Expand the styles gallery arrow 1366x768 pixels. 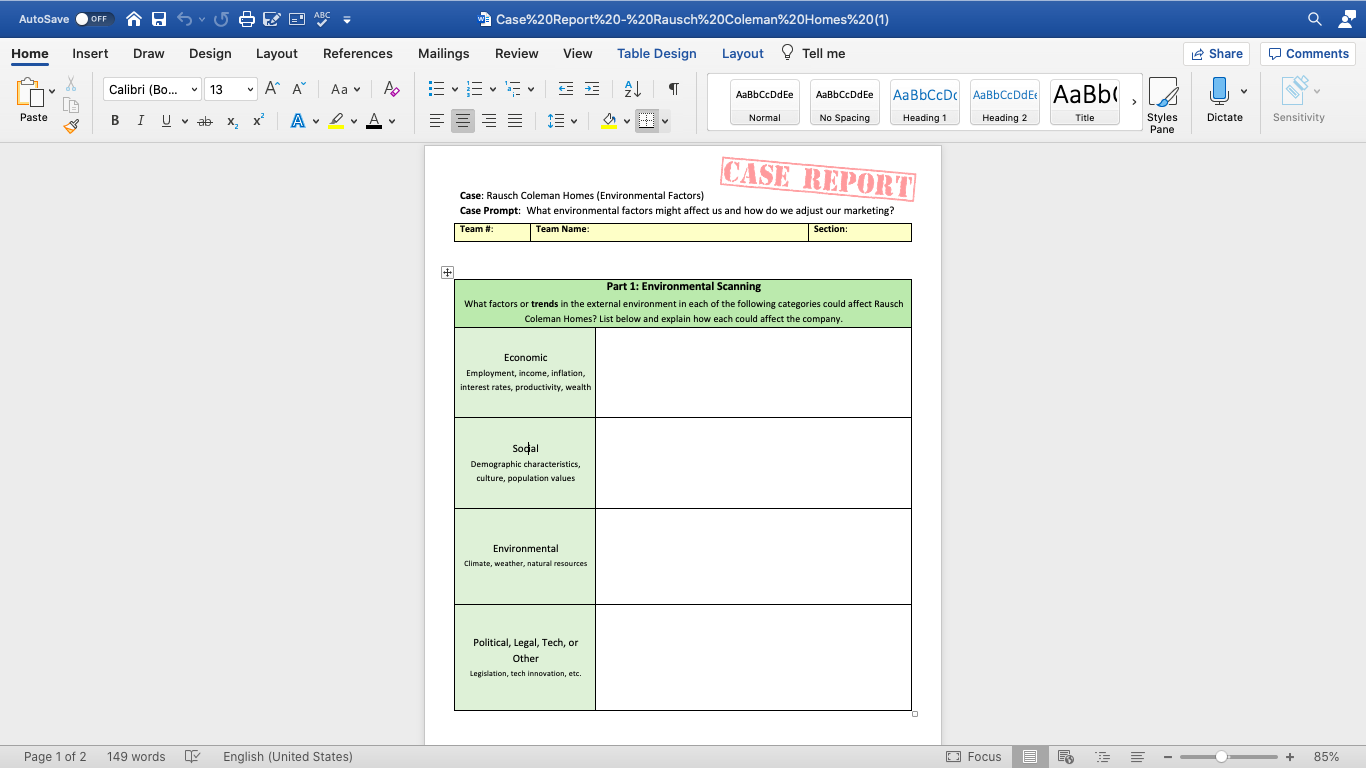pyautogui.click(x=1133, y=102)
